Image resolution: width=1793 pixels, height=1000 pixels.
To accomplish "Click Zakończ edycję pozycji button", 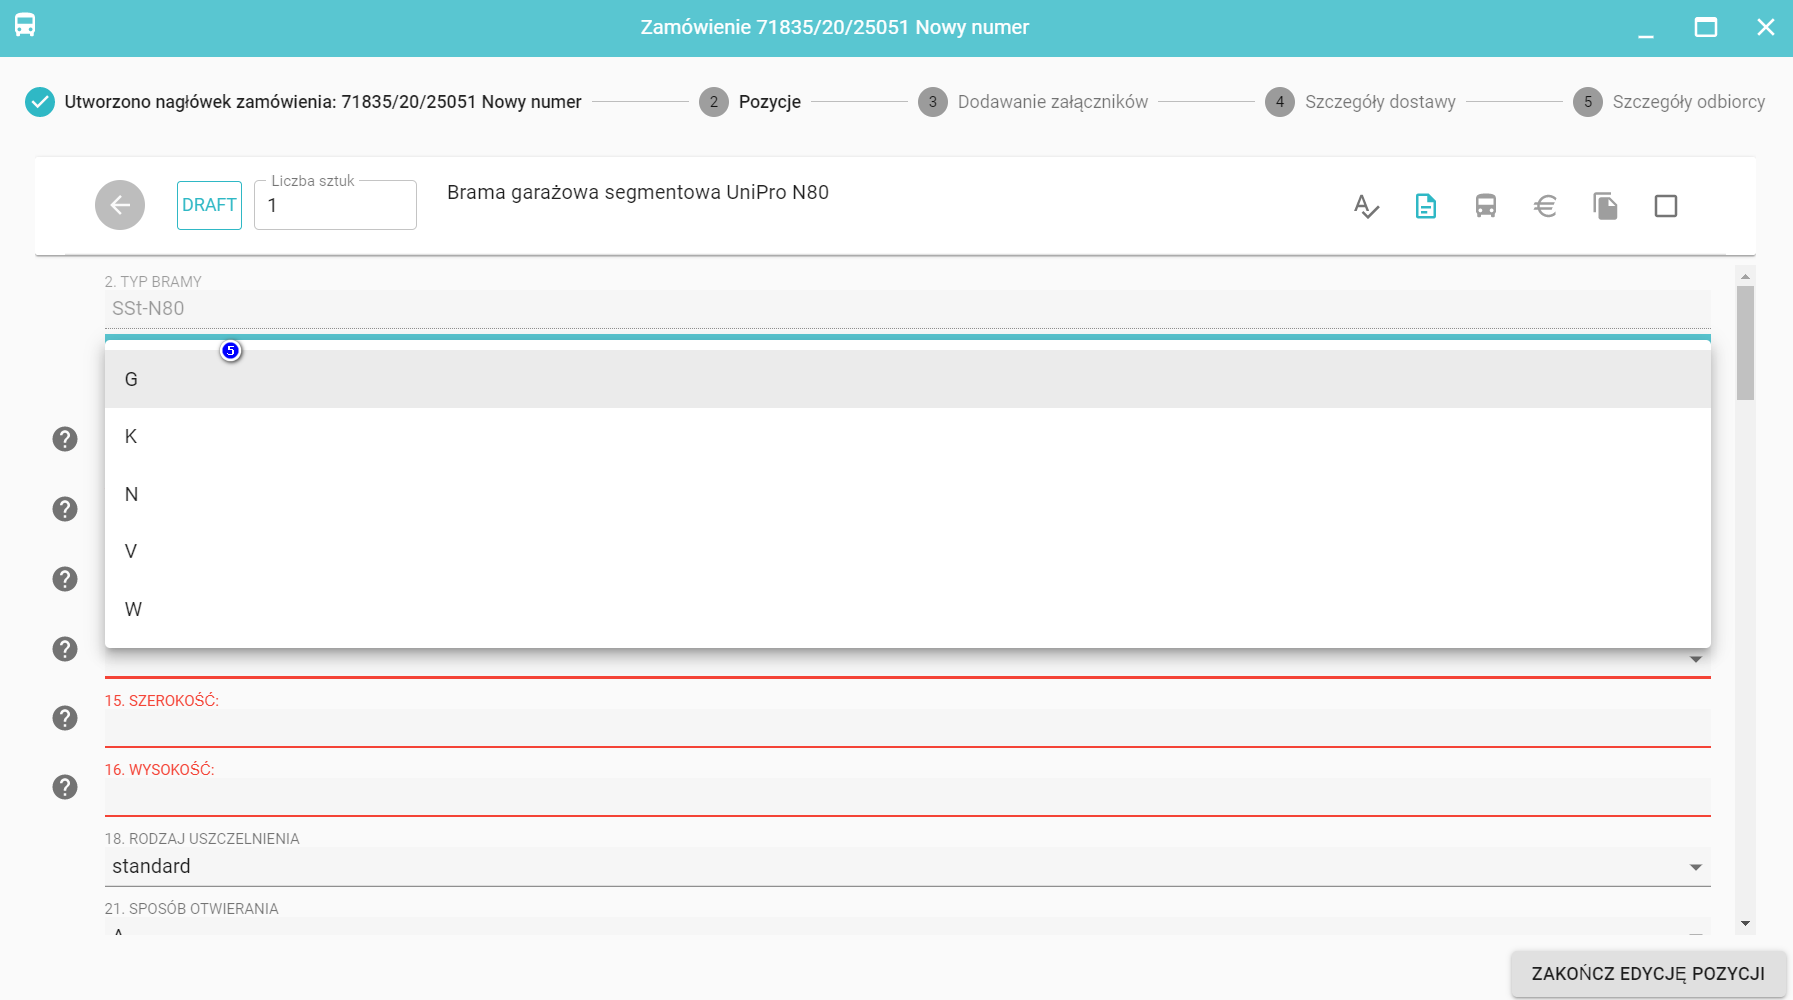I will [1647, 973].
